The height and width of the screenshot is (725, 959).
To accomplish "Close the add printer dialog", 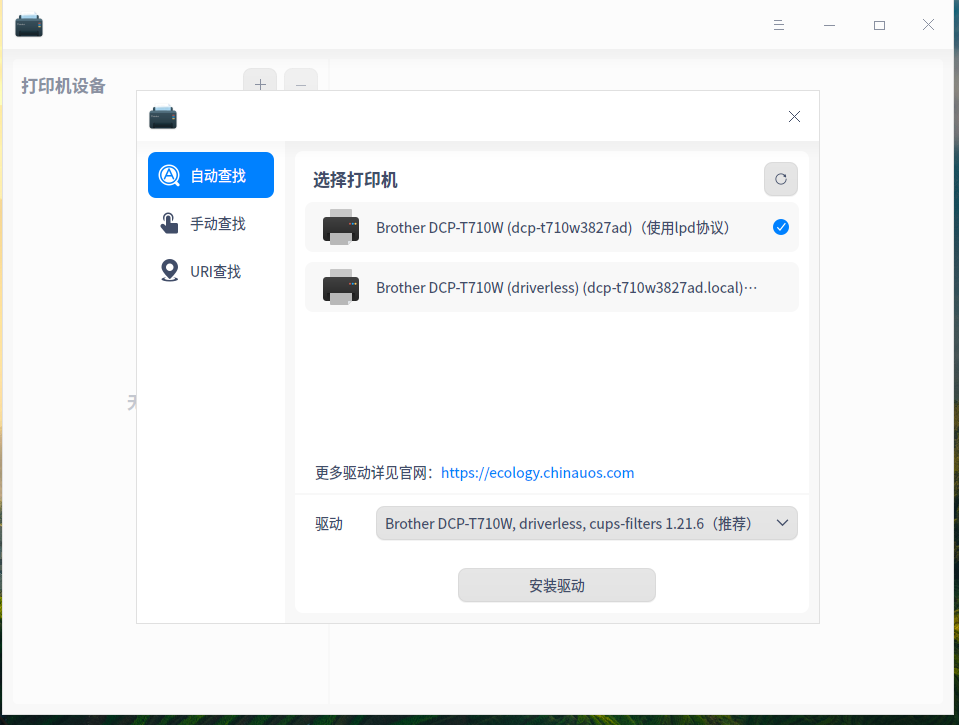I will tap(794, 117).
